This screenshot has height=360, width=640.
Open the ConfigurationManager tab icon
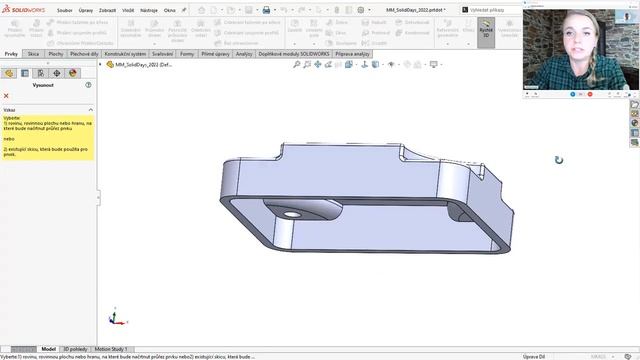coord(41,73)
